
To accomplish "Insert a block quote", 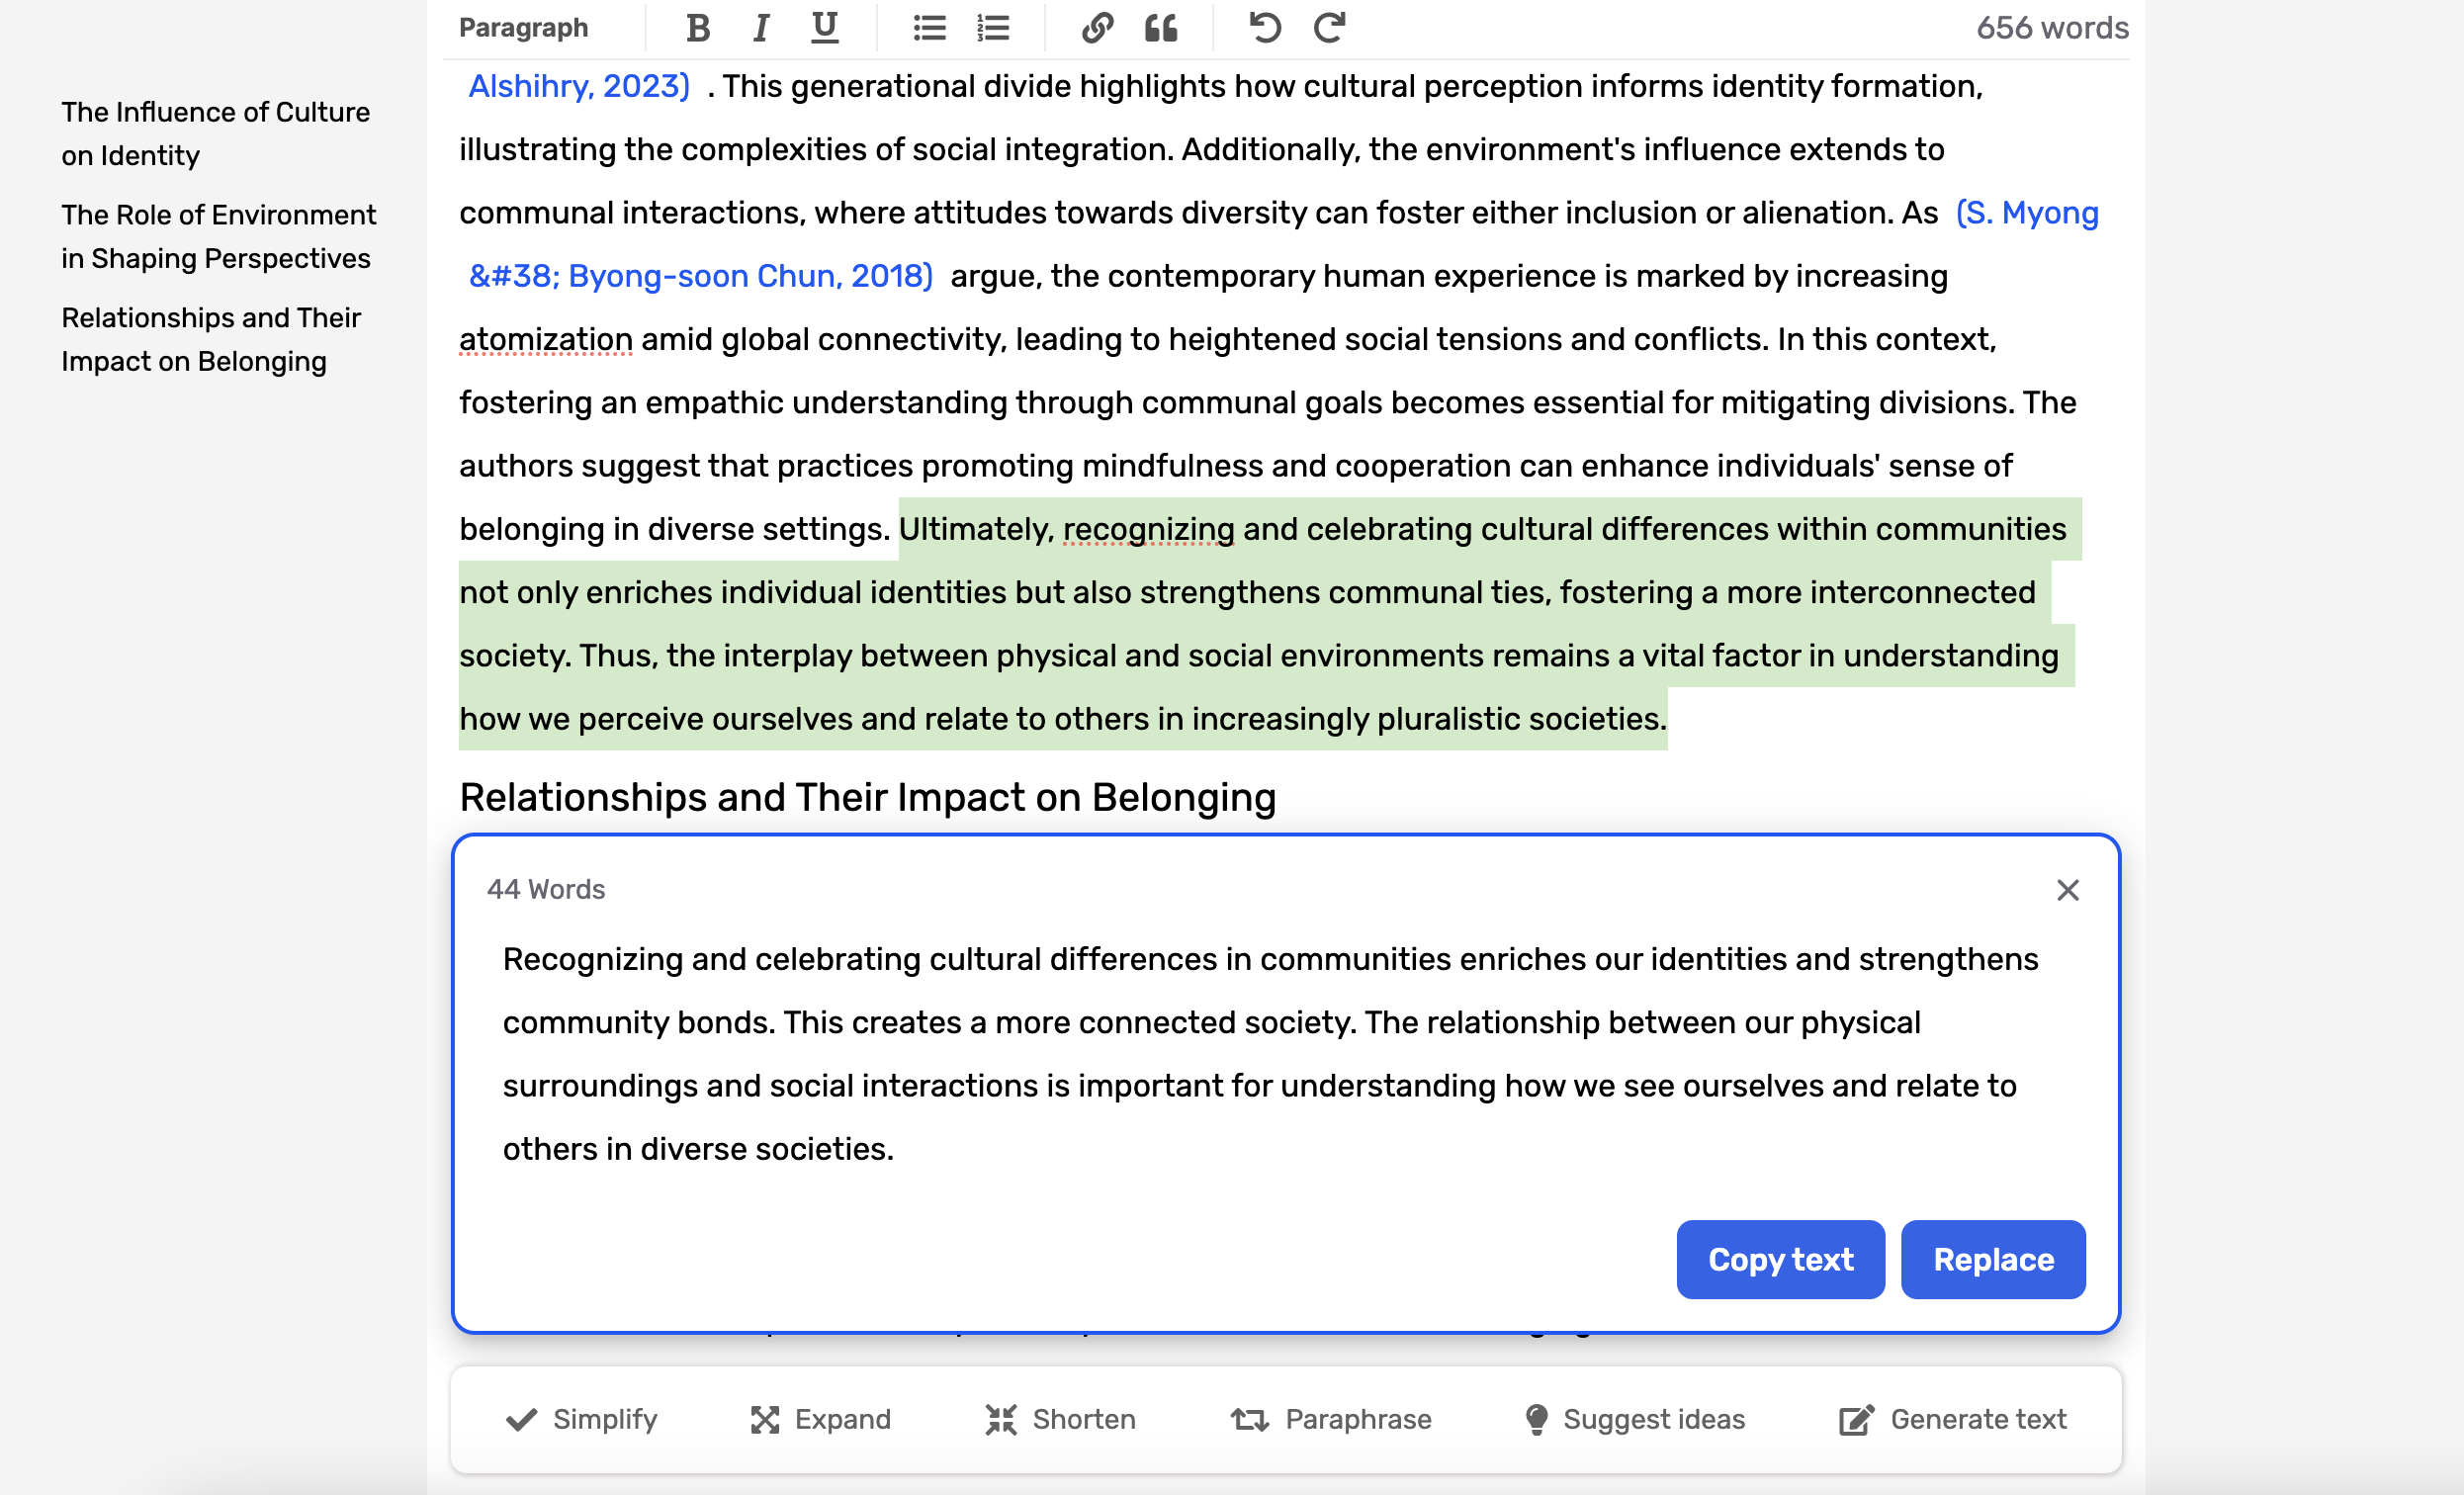I will tap(1161, 28).
